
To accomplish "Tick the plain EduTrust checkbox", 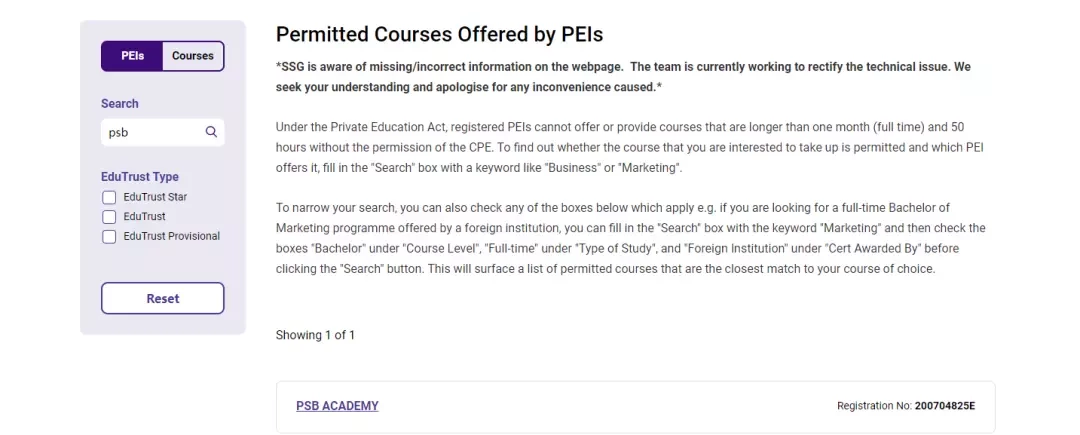I will point(109,217).
